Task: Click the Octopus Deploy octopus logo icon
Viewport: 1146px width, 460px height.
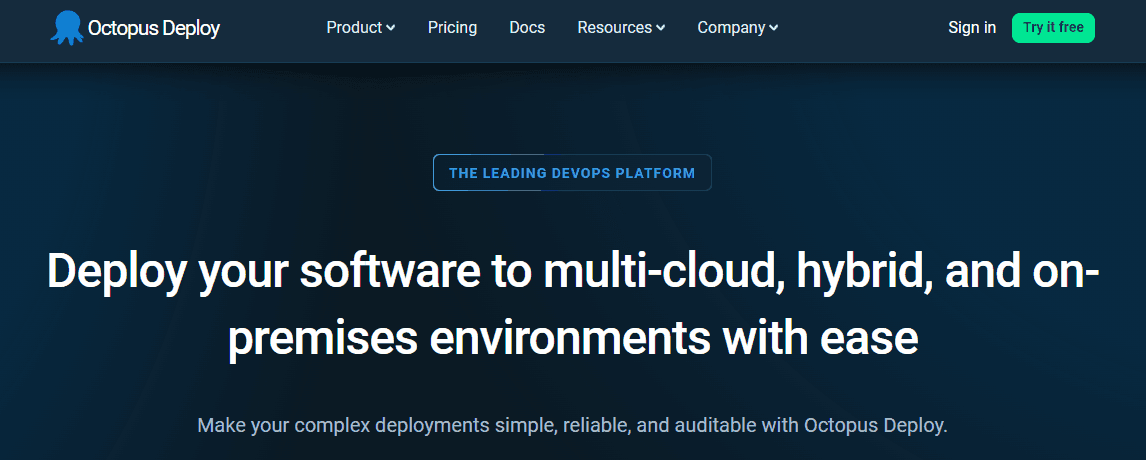Action: (x=67, y=28)
